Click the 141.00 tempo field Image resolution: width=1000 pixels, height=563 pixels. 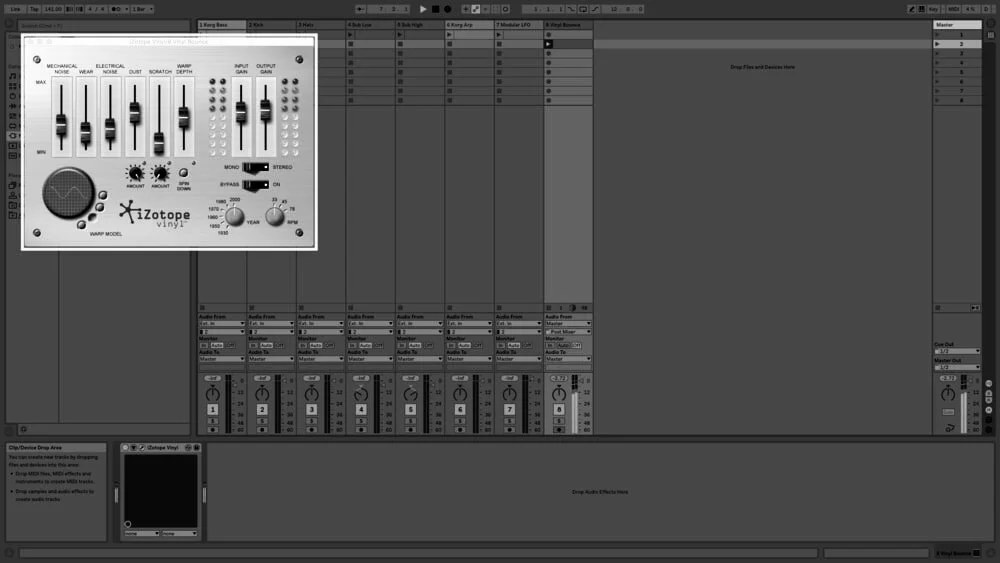(53, 9)
